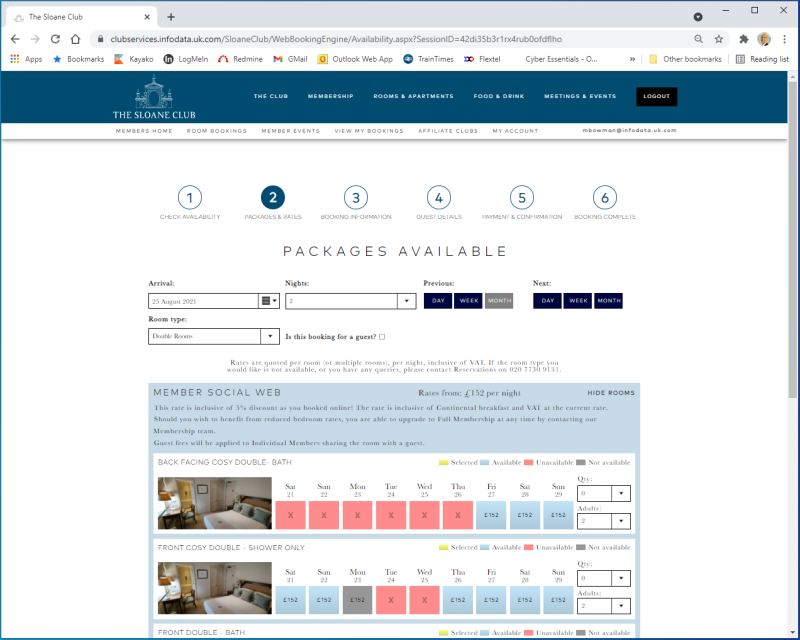Viewport: 800px width, 640px height.
Task: Click the Outlook Web App bookmark
Action: pos(355,59)
